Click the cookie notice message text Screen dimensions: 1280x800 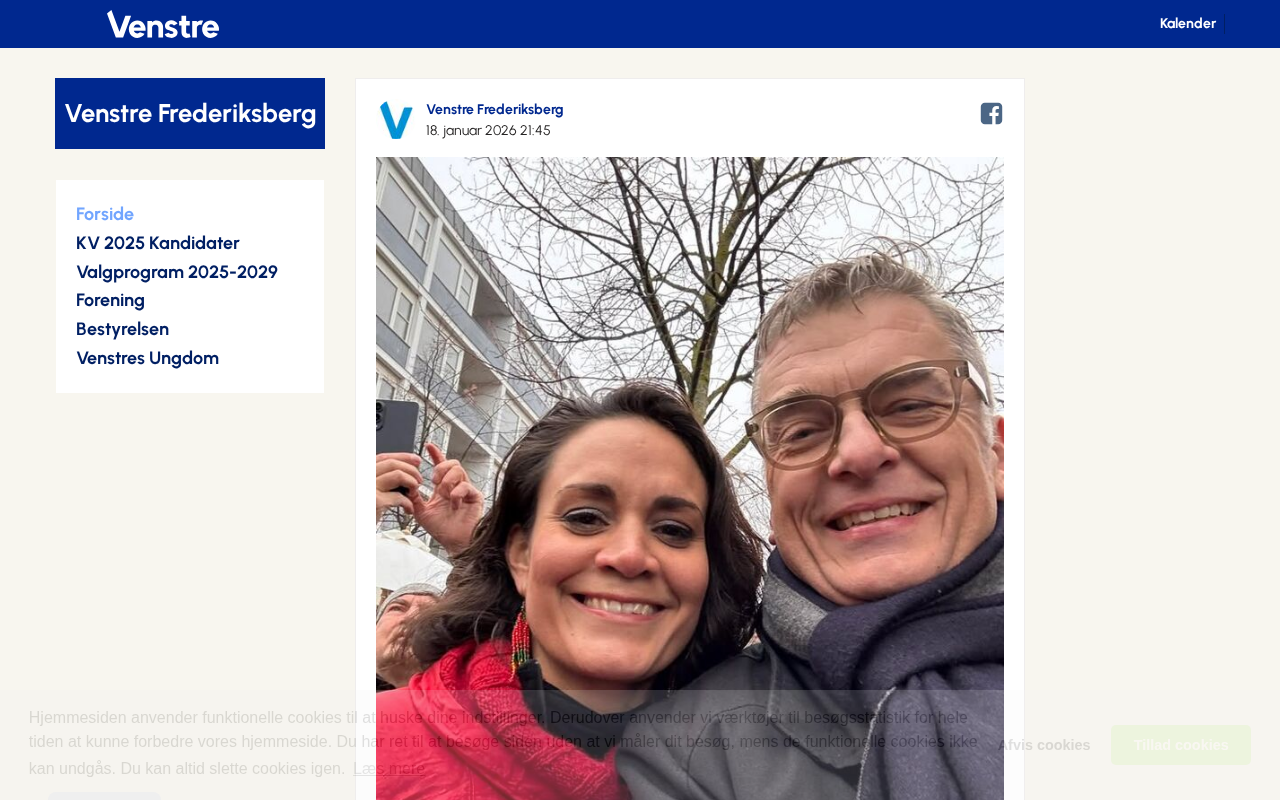tap(503, 743)
